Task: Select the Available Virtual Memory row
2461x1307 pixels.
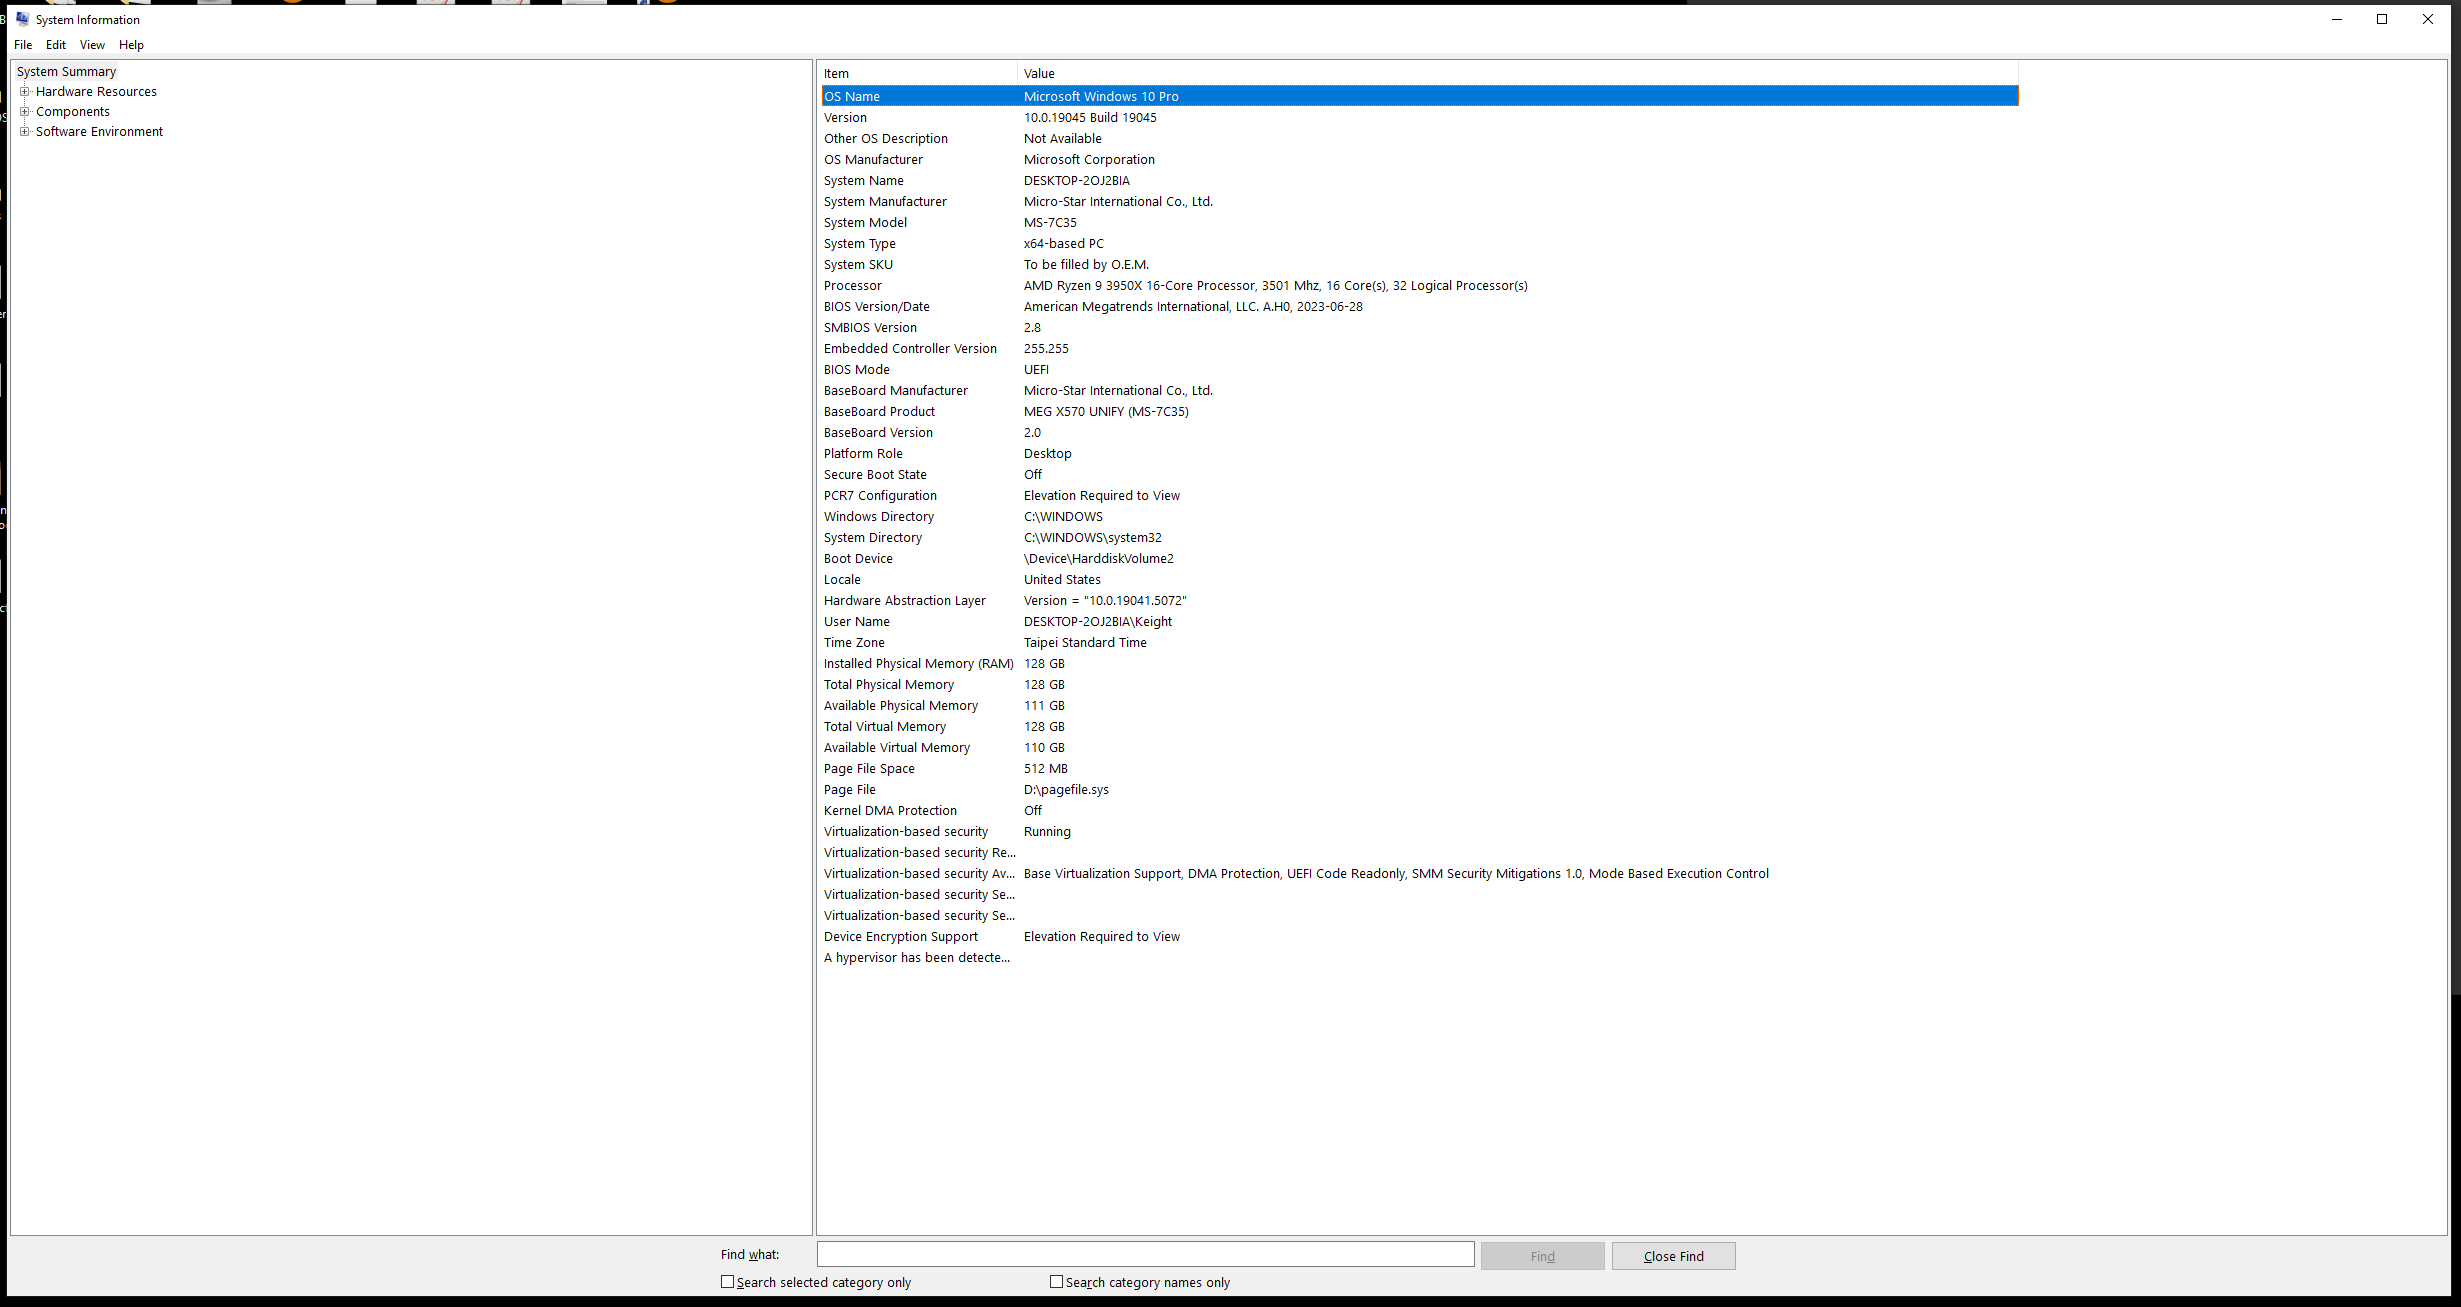Action: 1419,748
